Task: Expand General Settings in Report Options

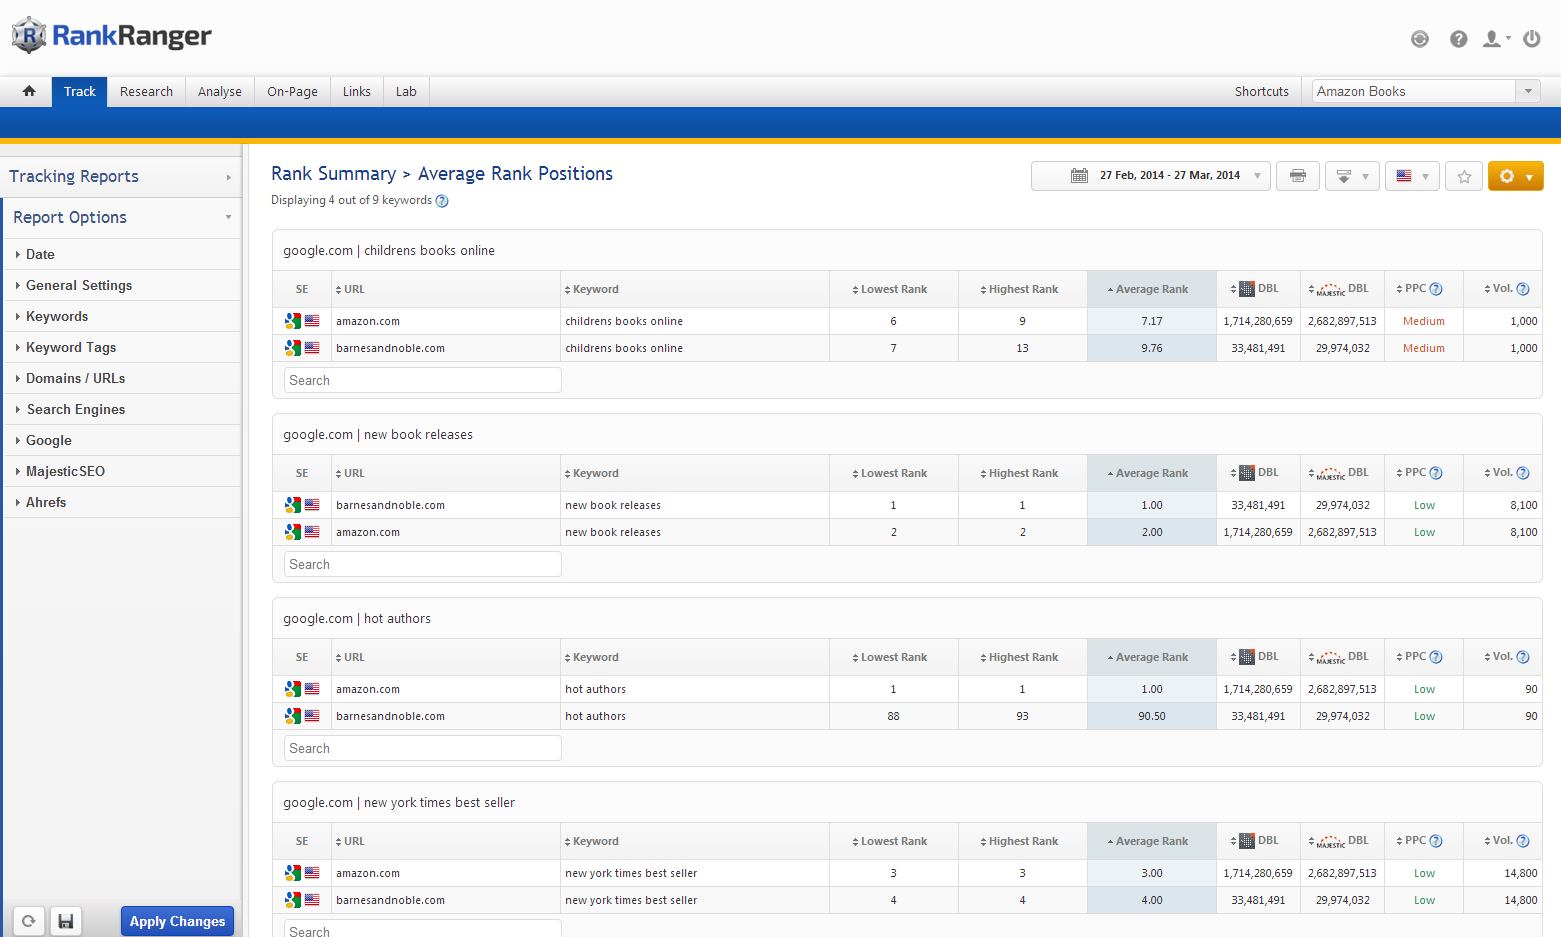Action: (79, 285)
